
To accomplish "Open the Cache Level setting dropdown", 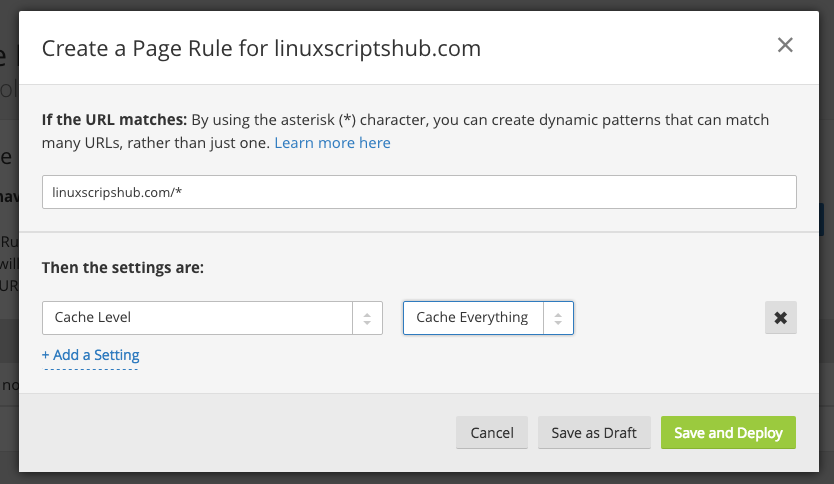I will 212,318.
